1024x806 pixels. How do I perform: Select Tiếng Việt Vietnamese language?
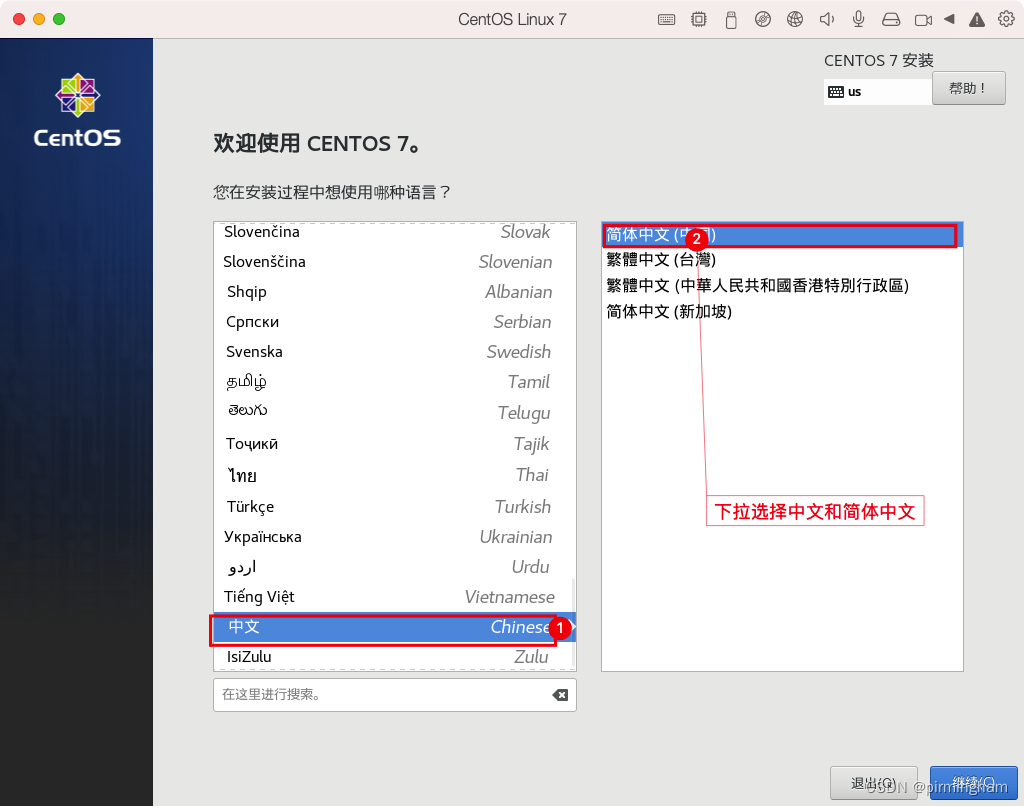coord(392,597)
